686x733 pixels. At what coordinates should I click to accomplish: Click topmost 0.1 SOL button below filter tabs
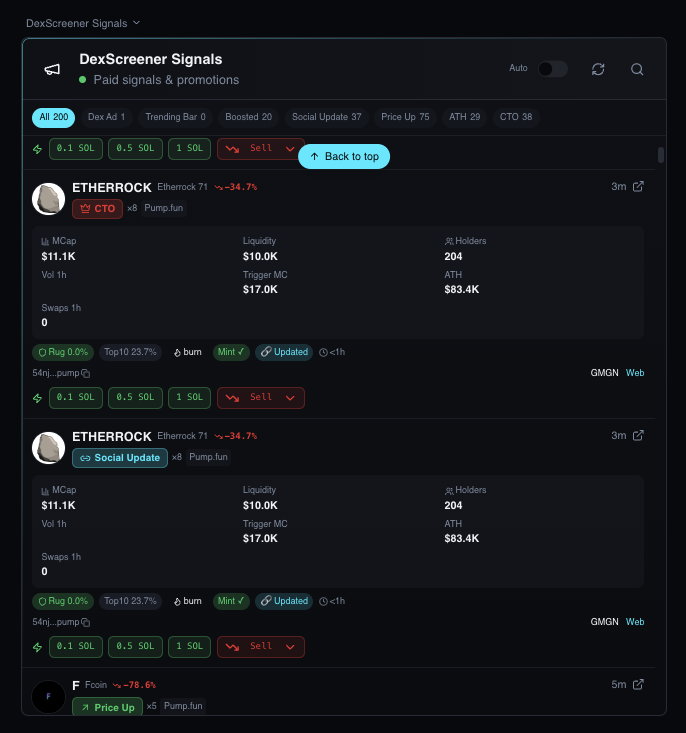click(x=76, y=149)
